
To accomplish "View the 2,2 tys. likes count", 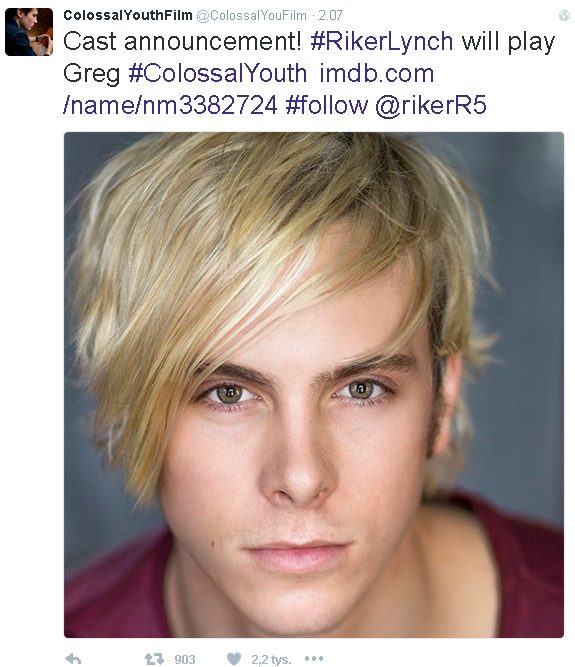I will click(x=271, y=659).
